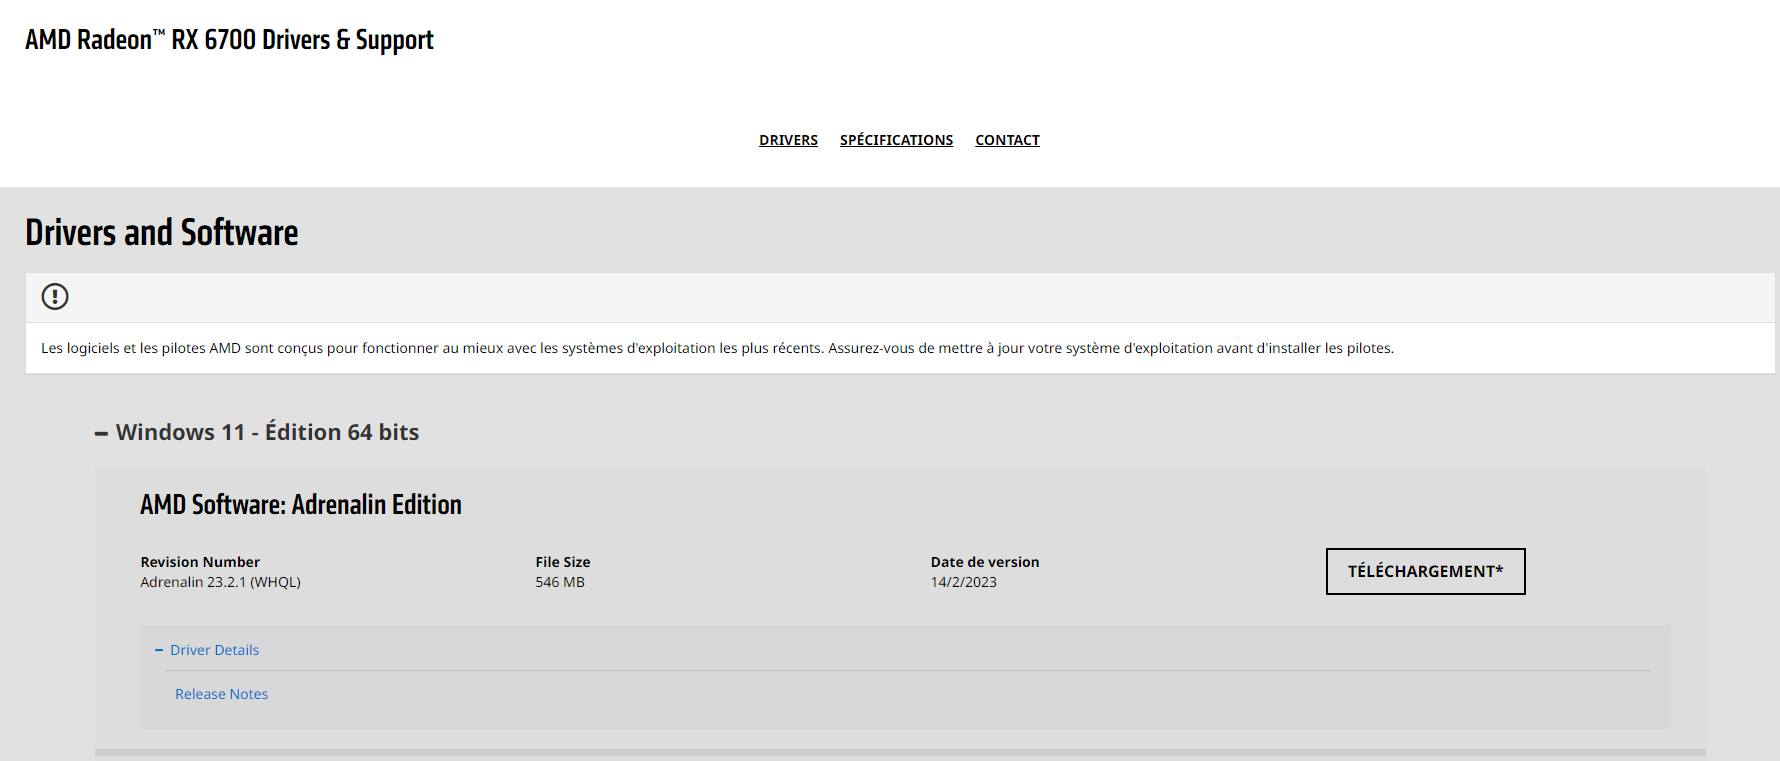
Task: Click the TÉLÉCHARGEMENT* download button
Action: pos(1425,571)
